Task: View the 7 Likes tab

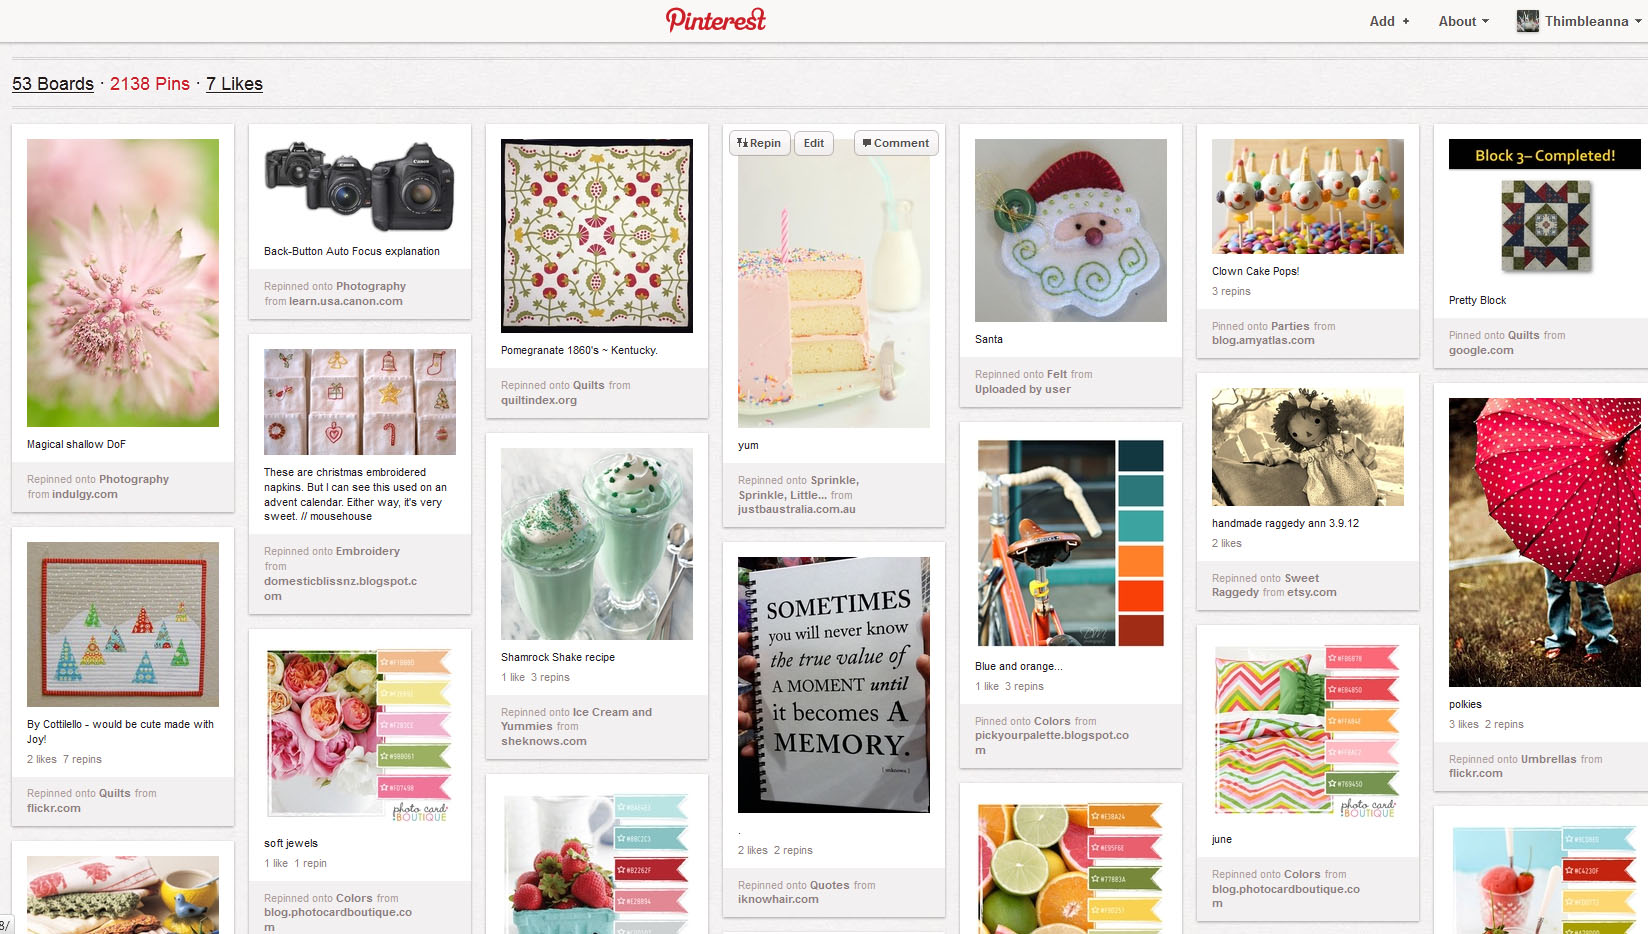Action: [234, 84]
